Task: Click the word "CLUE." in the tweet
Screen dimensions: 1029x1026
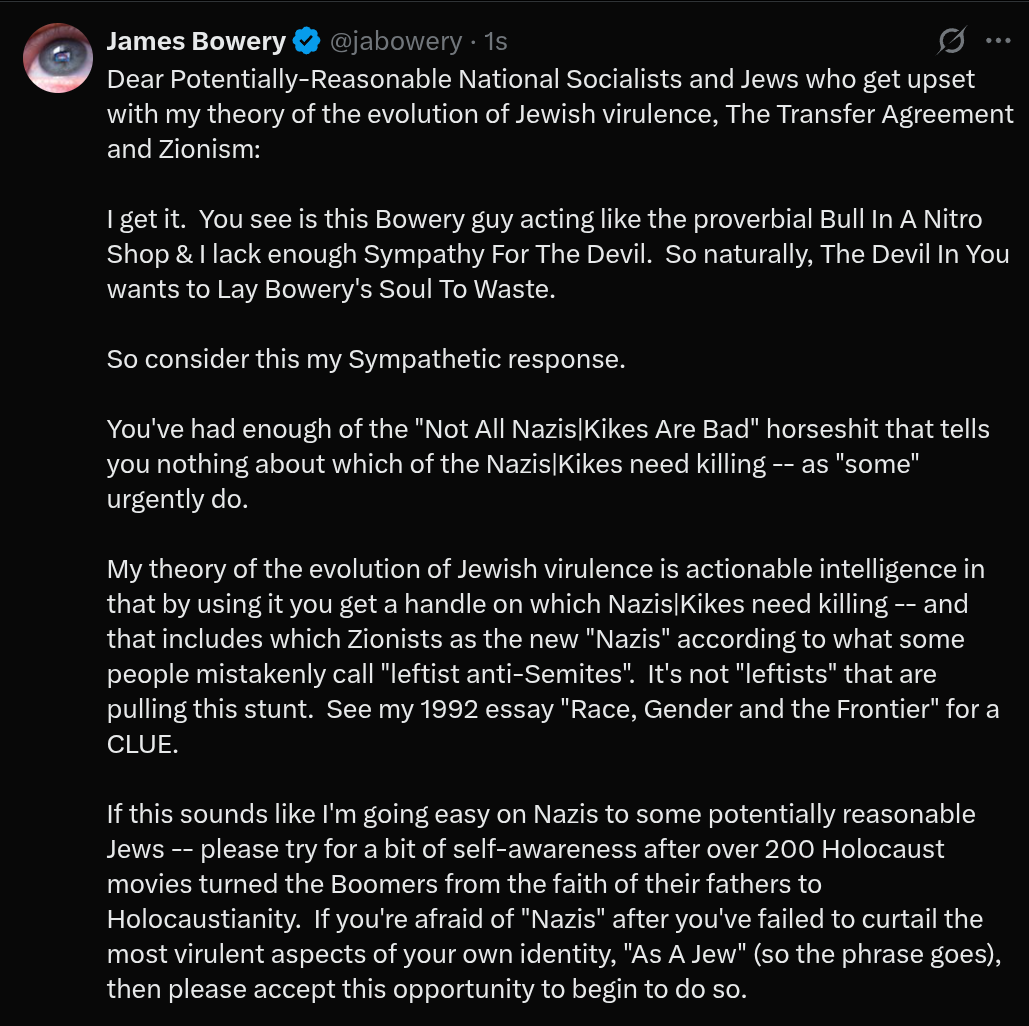Action: click(142, 744)
